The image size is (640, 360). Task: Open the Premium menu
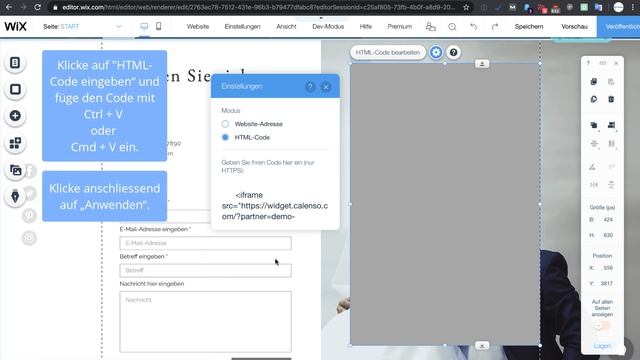(400, 27)
